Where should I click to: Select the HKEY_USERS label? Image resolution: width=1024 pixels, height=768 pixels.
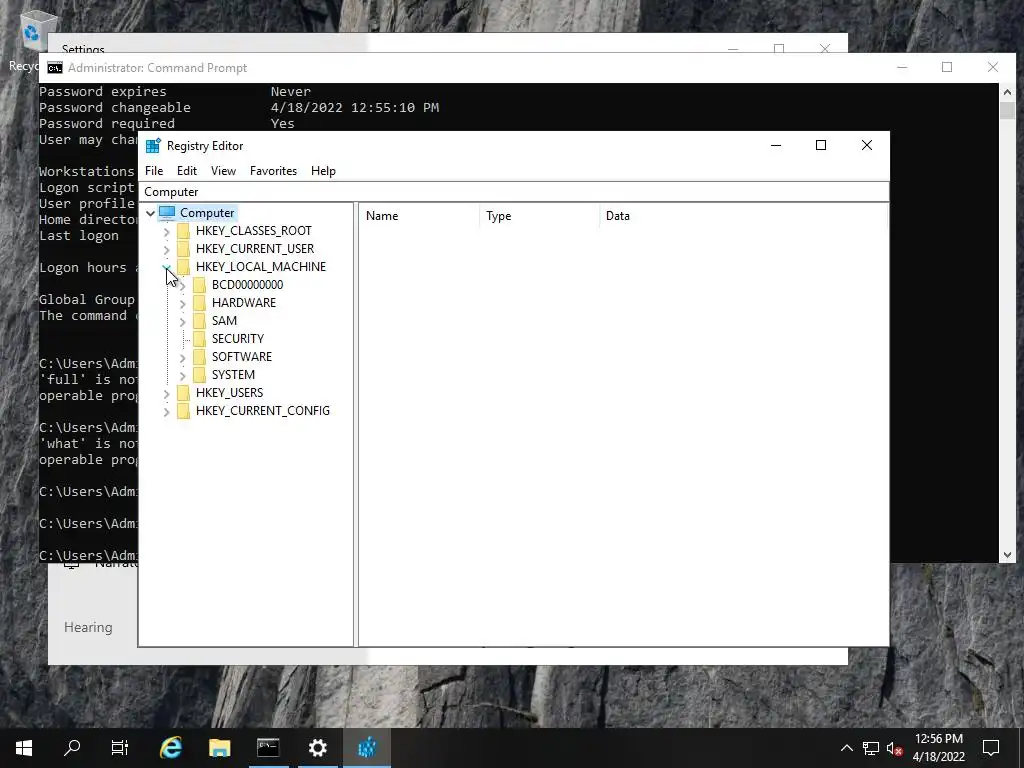click(229, 392)
